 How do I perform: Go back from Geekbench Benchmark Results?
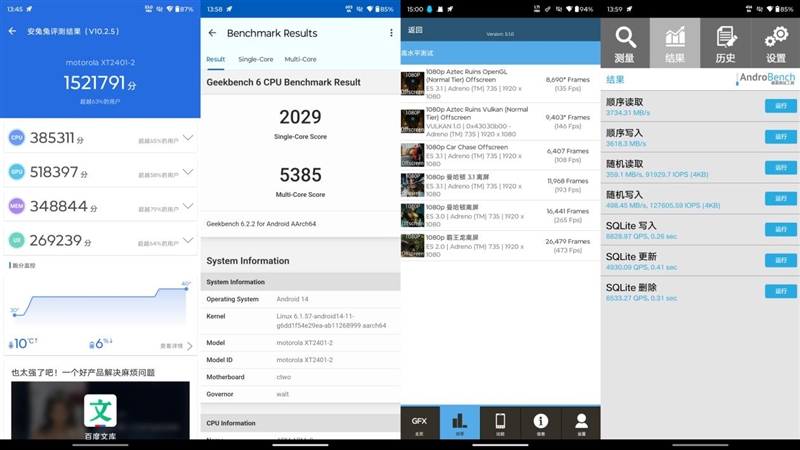pyautogui.click(x=212, y=33)
